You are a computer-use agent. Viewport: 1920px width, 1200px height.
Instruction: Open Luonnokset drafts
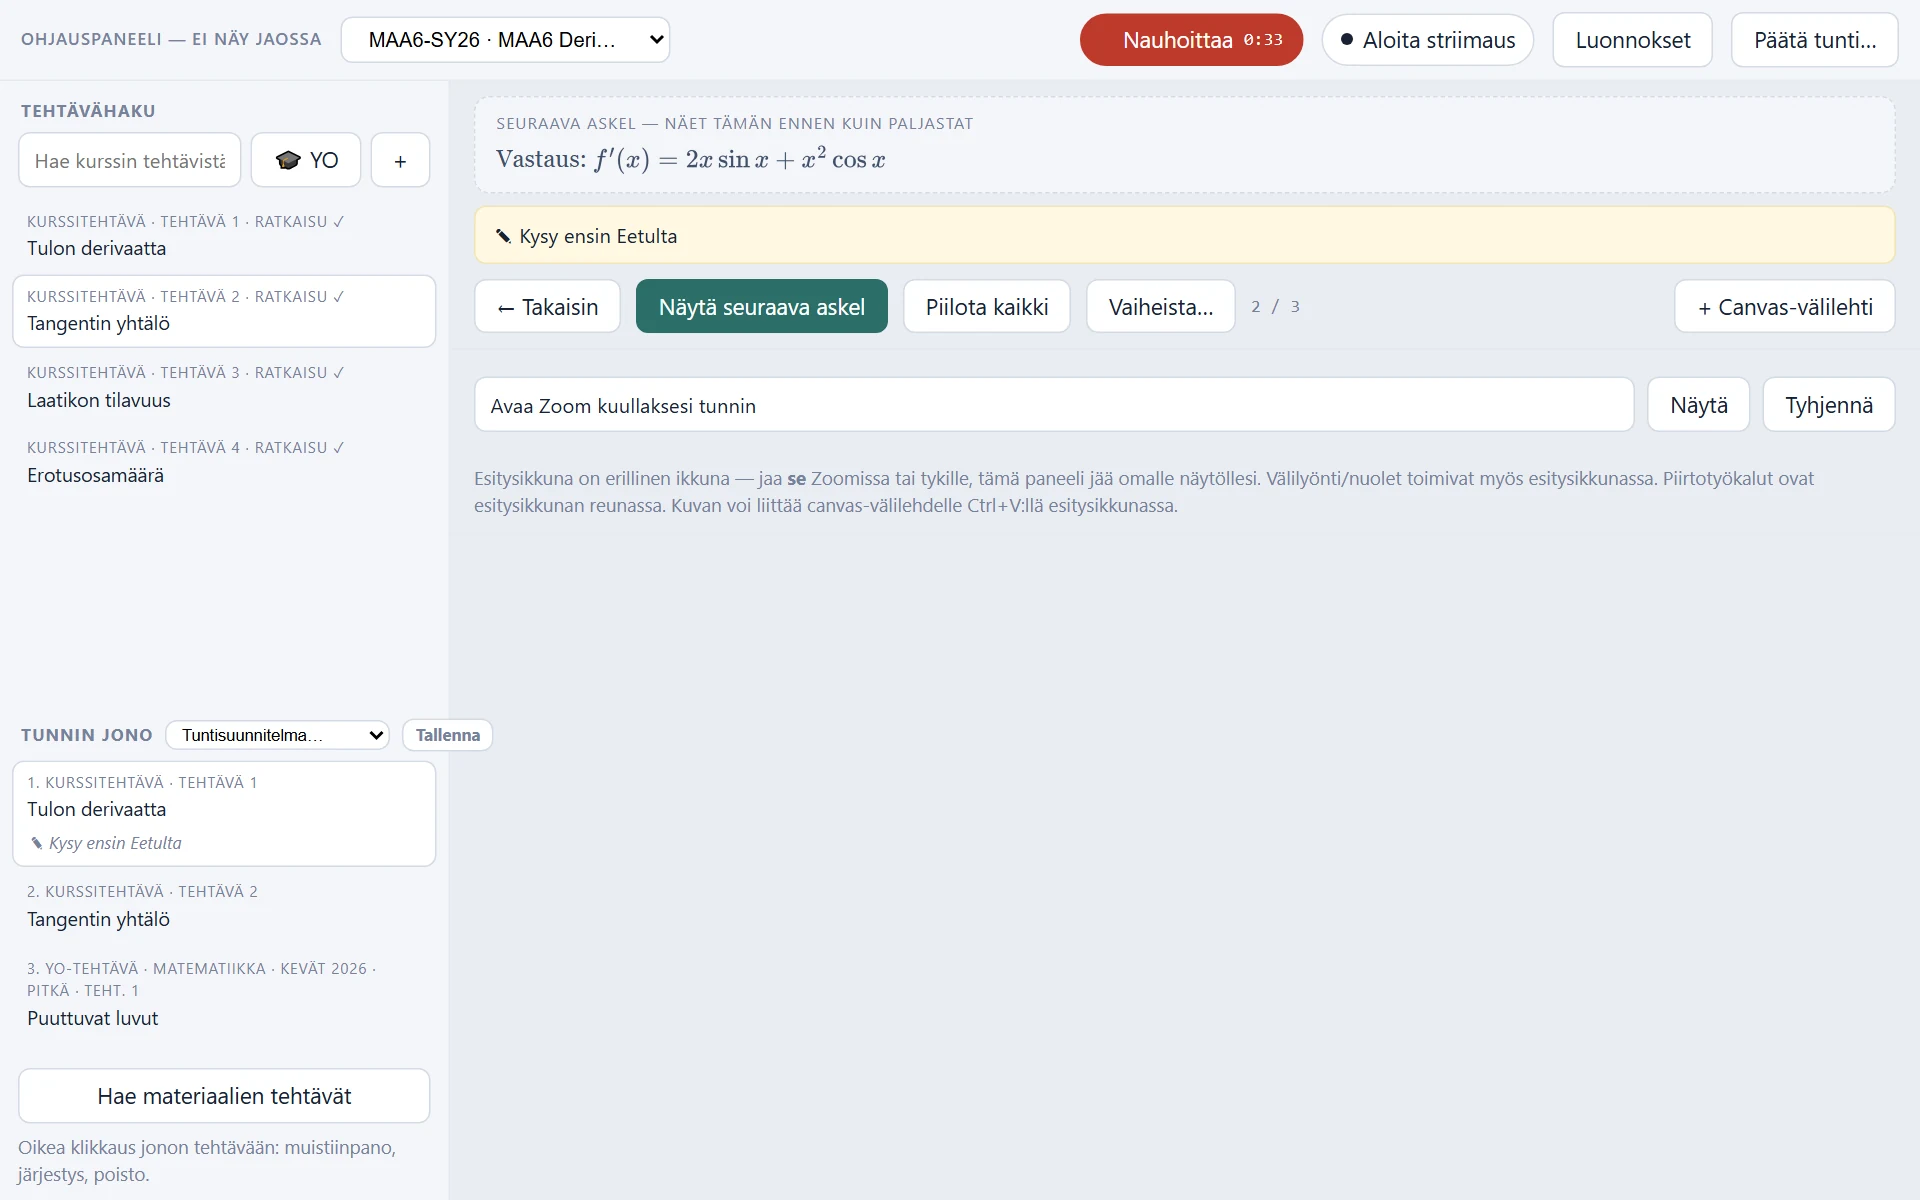pyautogui.click(x=1632, y=40)
